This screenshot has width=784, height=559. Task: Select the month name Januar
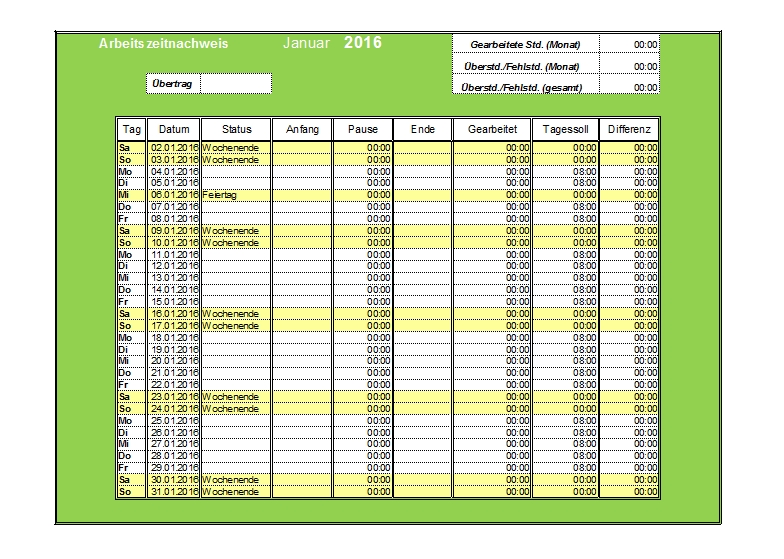tap(306, 43)
